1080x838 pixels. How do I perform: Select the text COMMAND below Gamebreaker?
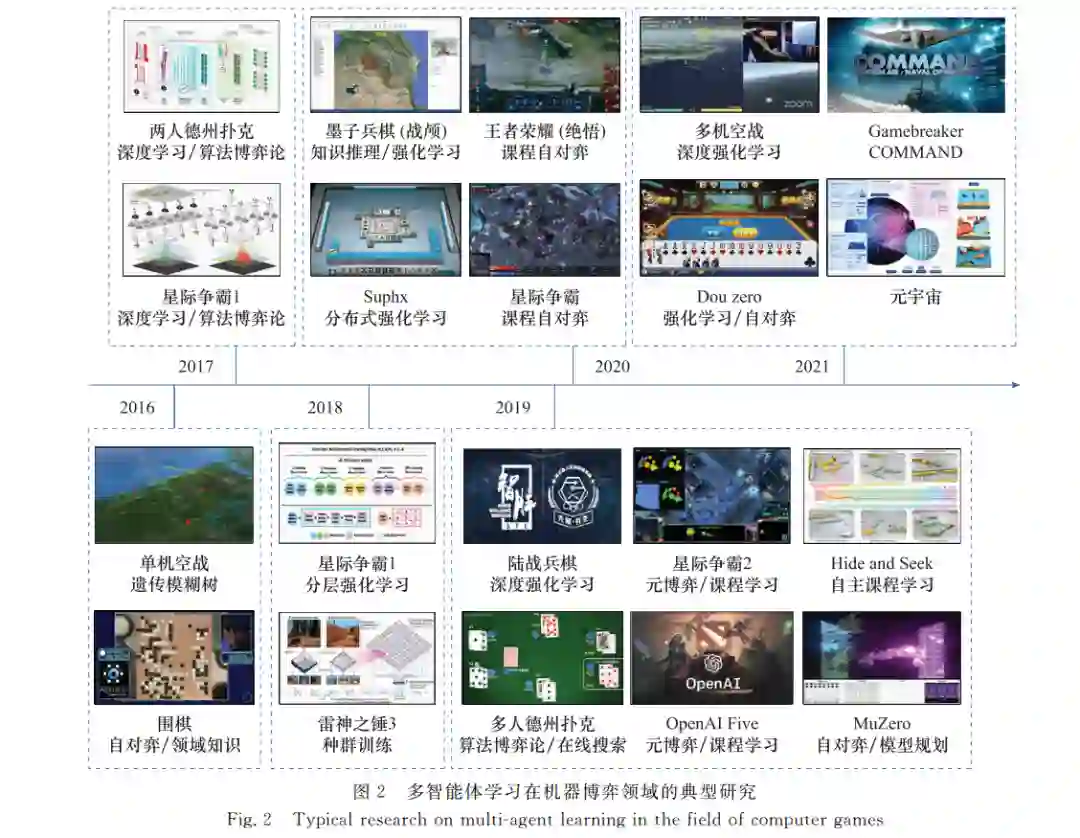[x=915, y=152]
